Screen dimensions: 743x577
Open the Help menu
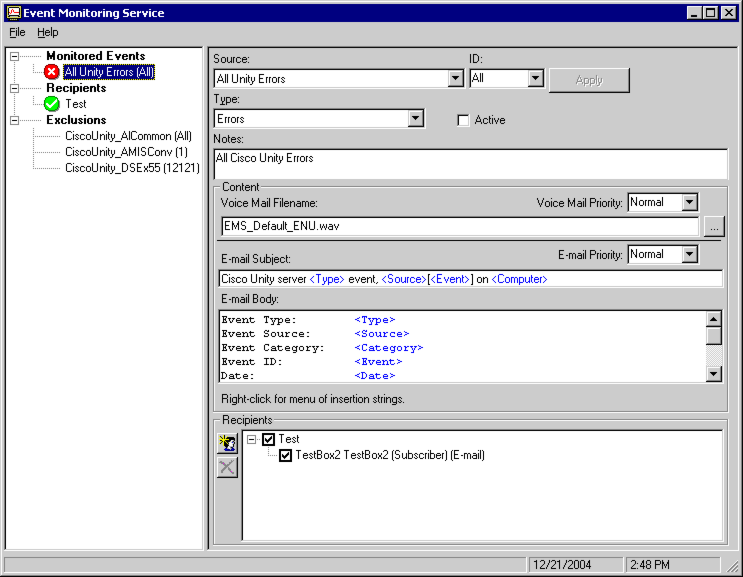[48, 33]
